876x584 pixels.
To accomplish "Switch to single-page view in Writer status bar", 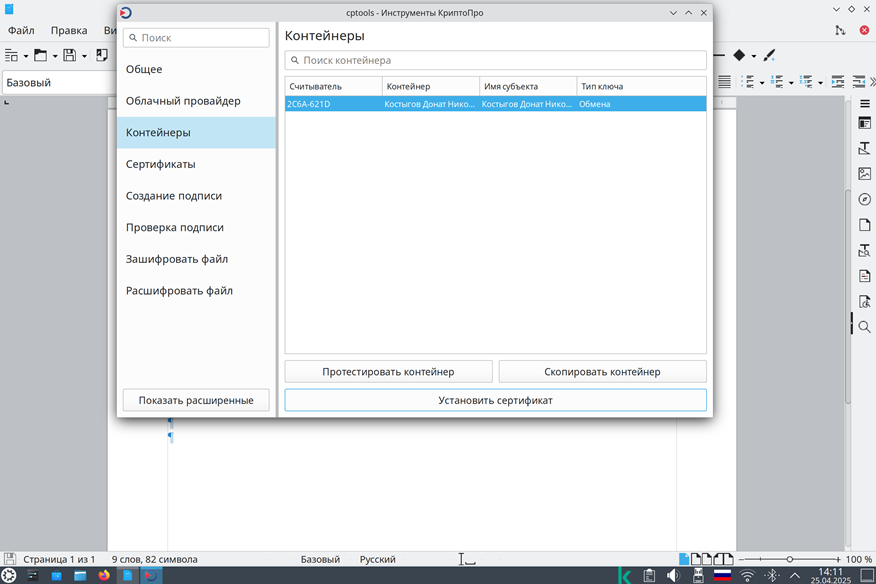I will (x=684, y=559).
